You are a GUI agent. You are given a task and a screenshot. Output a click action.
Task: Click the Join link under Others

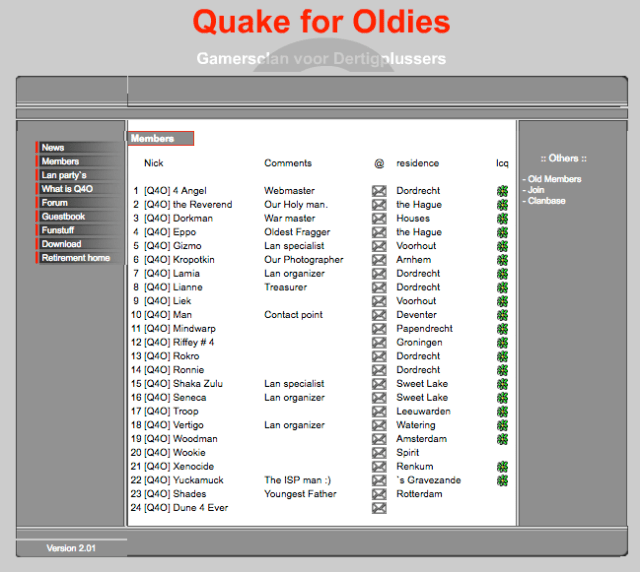(536, 190)
